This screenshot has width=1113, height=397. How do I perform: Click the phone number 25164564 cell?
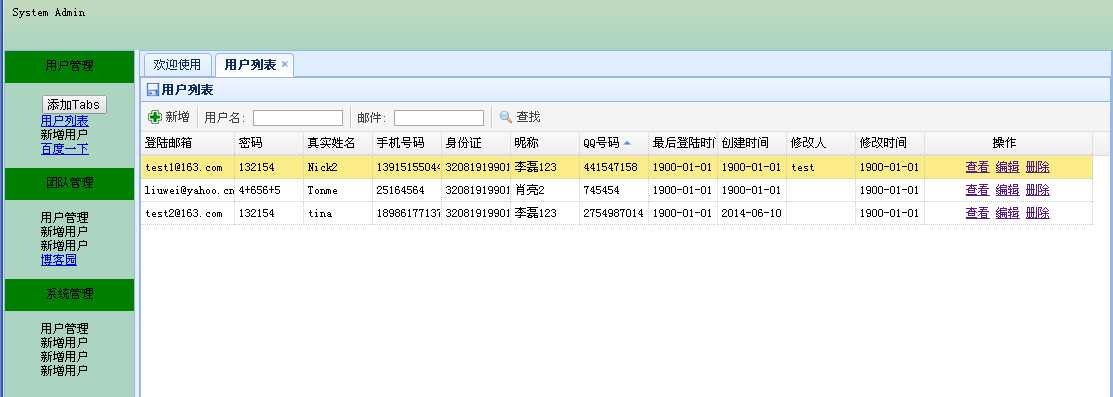pos(407,190)
